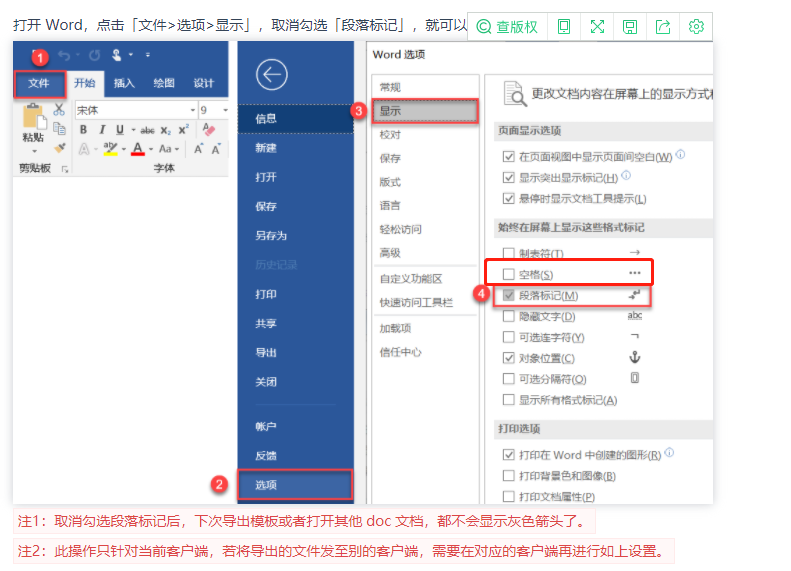The width and height of the screenshot is (791, 571).
Task: Uncheck the 段落标记(M) checkbox
Action: click(x=508, y=295)
